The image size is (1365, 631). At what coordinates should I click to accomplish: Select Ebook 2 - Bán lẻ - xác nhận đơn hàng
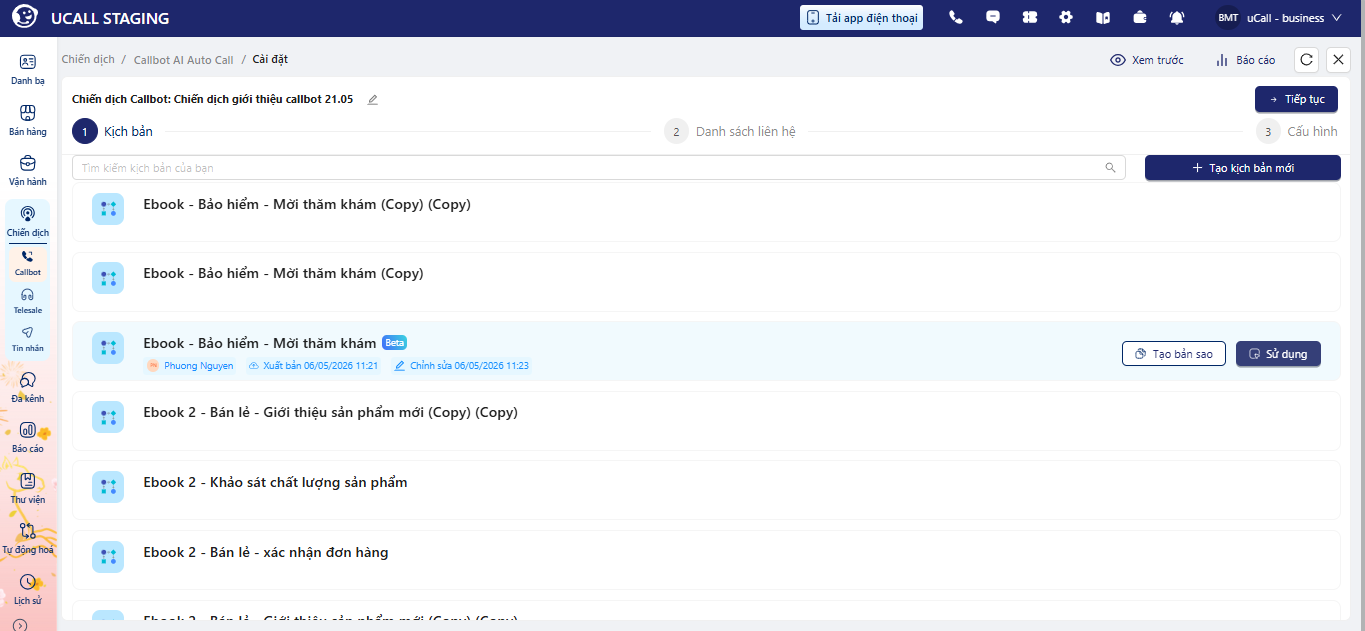(x=706, y=560)
